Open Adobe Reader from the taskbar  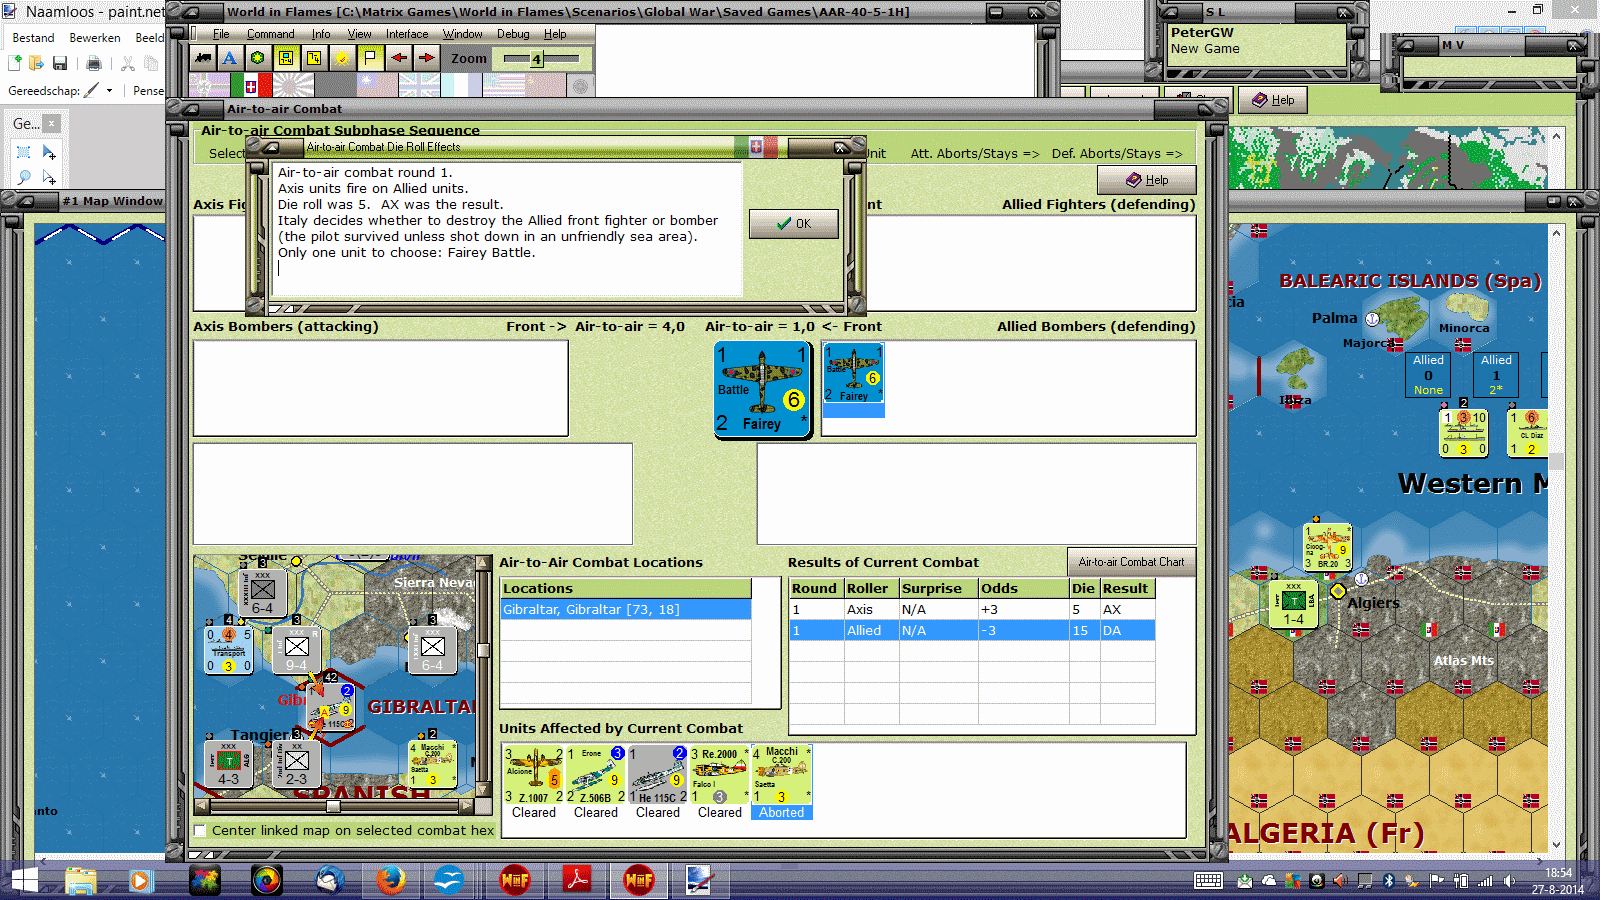click(577, 880)
